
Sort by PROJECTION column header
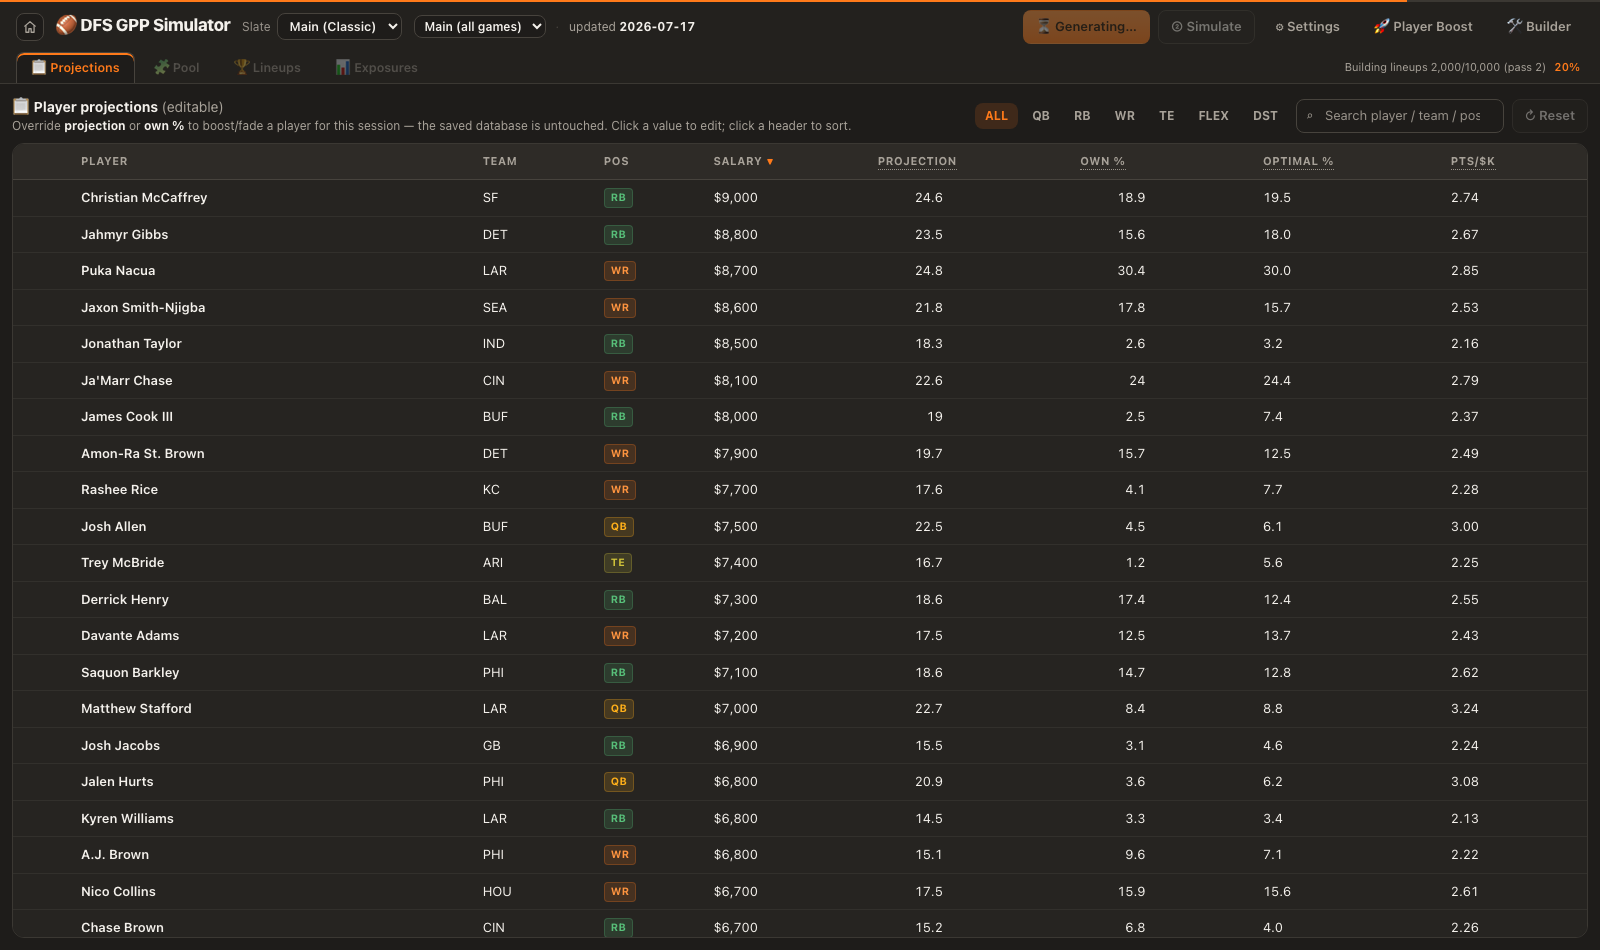coord(917,161)
